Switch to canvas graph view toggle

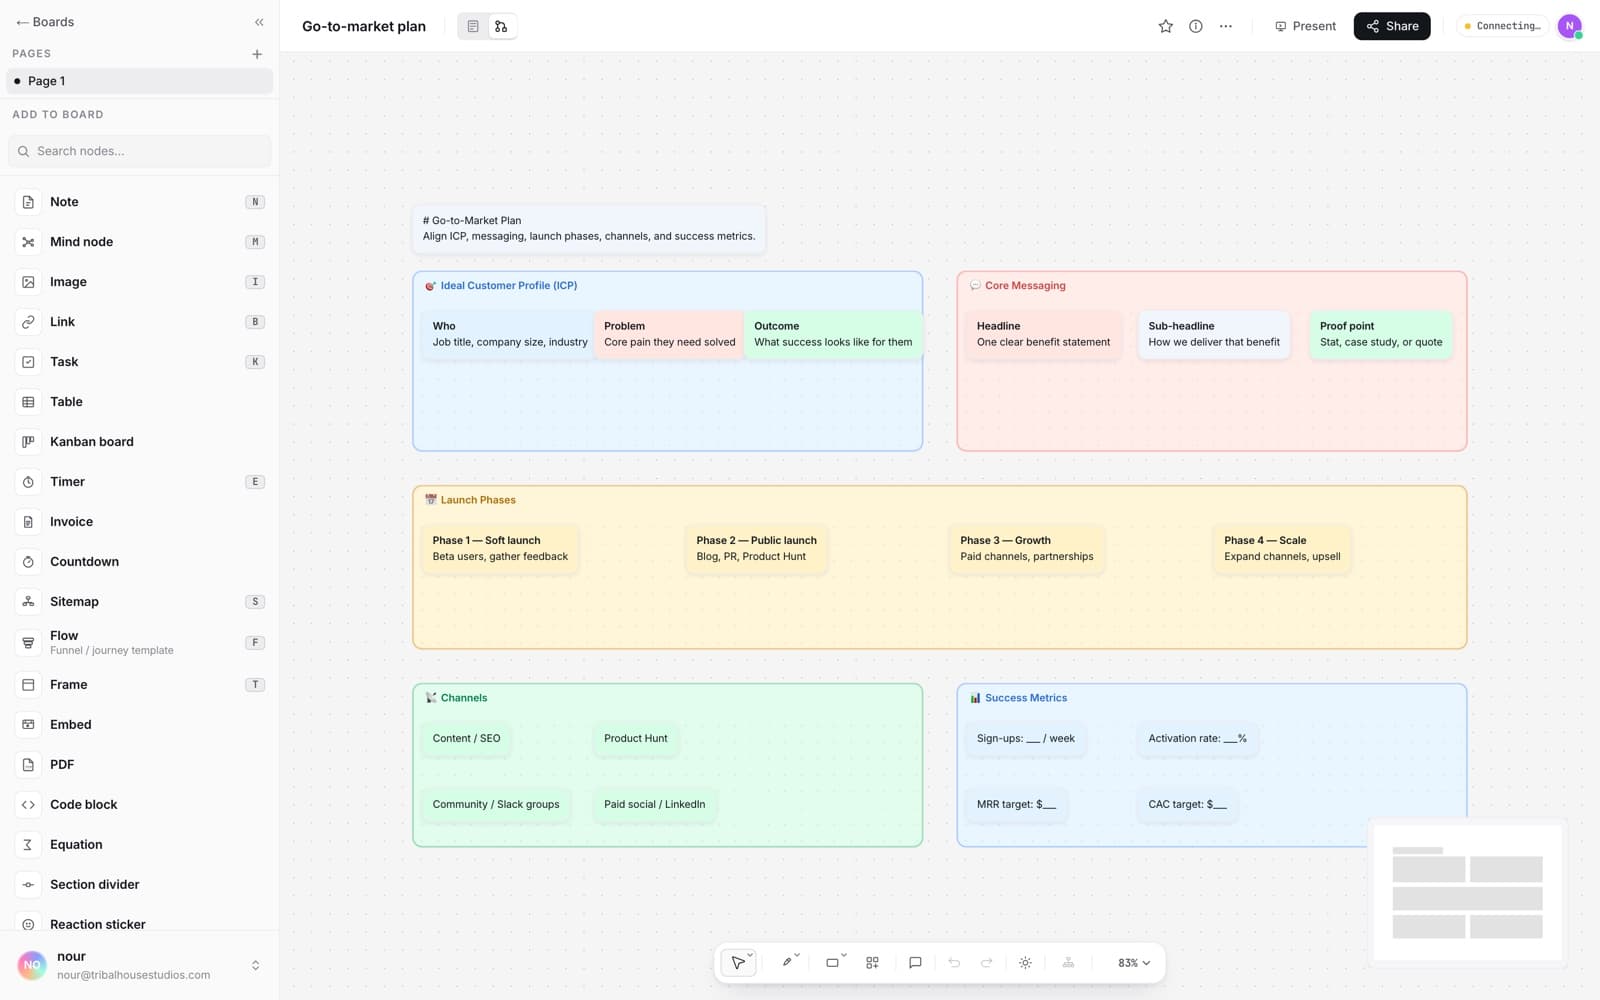pos(502,26)
